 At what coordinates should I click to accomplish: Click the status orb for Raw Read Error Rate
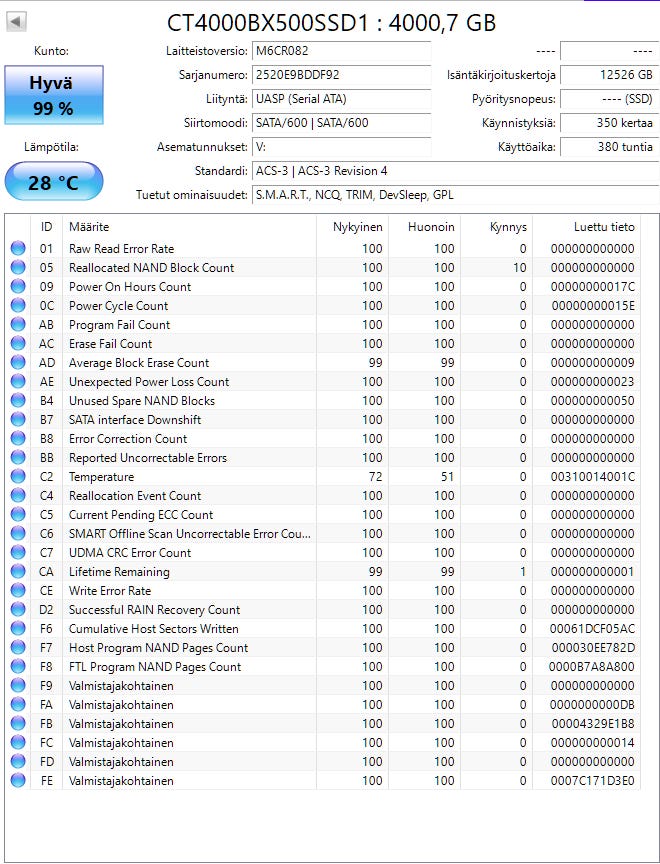coord(18,249)
